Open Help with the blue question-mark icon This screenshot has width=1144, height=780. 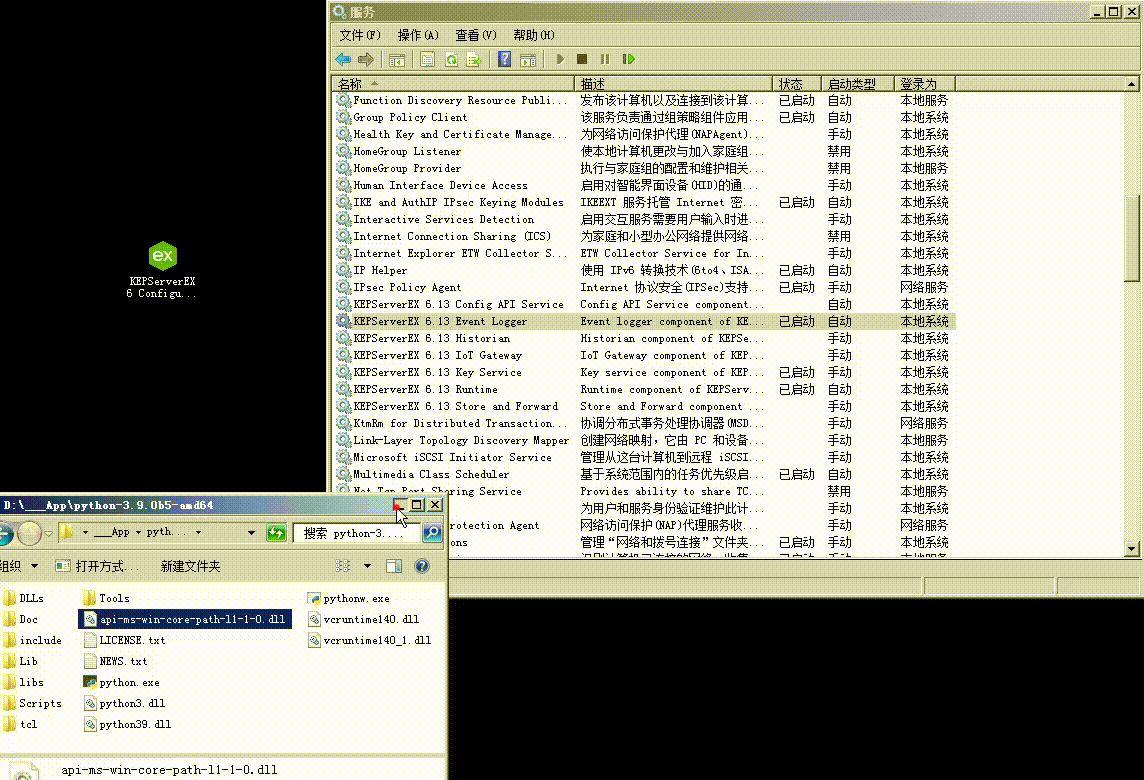click(x=504, y=59)
